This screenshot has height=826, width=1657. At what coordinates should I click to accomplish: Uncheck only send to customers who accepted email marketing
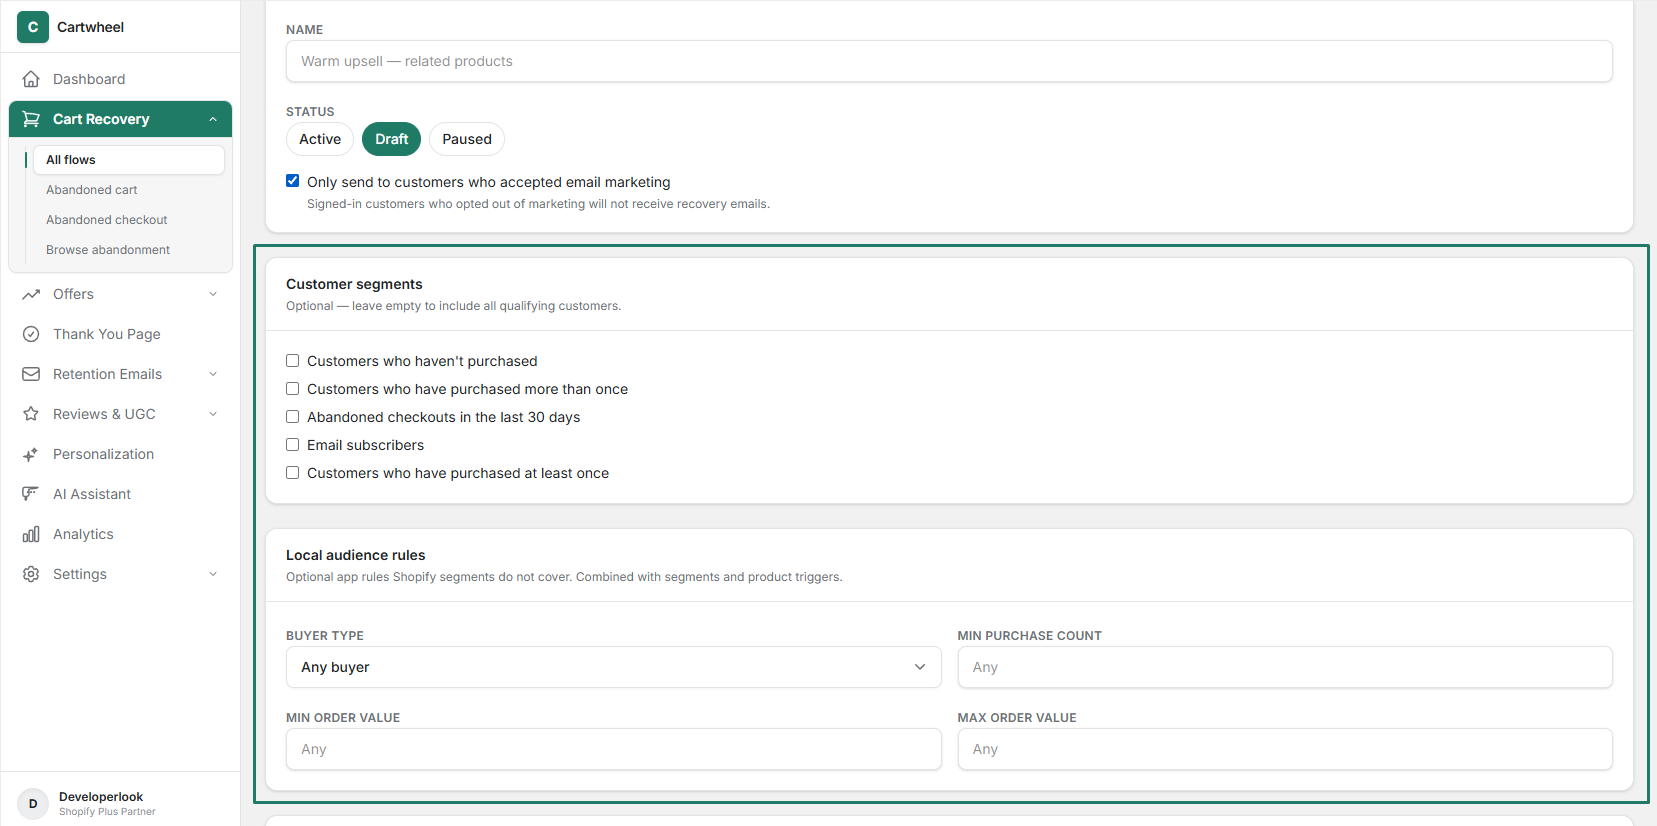292,181
